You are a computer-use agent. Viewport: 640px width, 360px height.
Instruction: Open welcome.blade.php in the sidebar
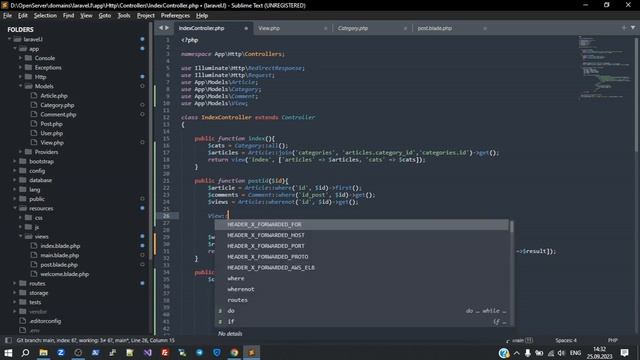coord(64,274)
